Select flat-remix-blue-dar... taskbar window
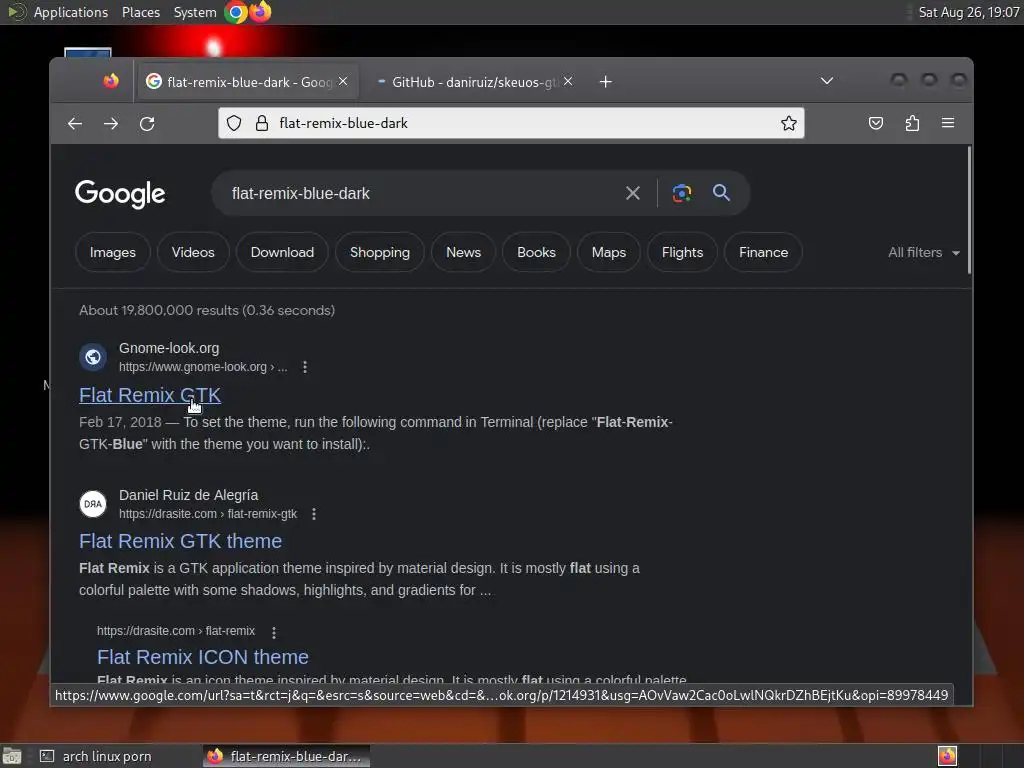This screenshot has width=1024, height=768. [x=286, y=756]
